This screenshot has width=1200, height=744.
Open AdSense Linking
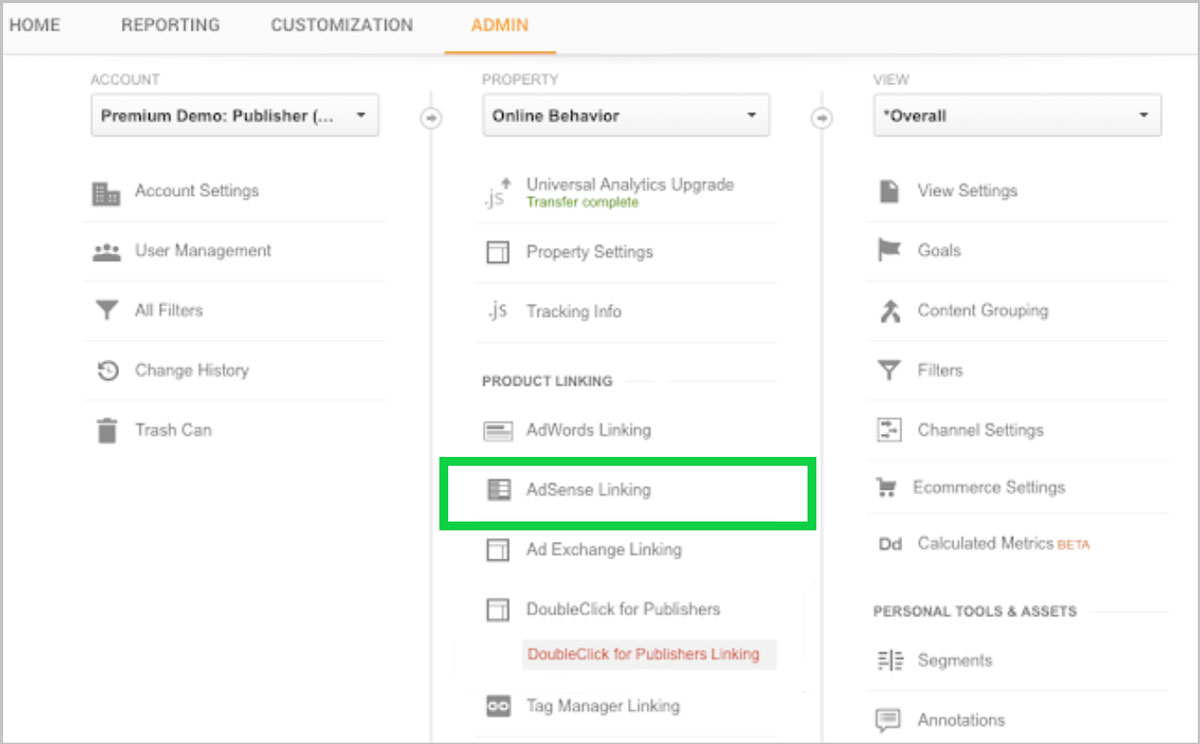click(x=588, y=490)
